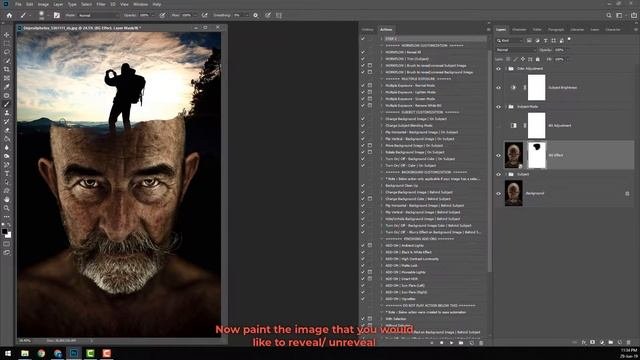Screen dimensions: 640x360
Task: Select the Eyedropper tool
Action: click(x=7, y=87)
